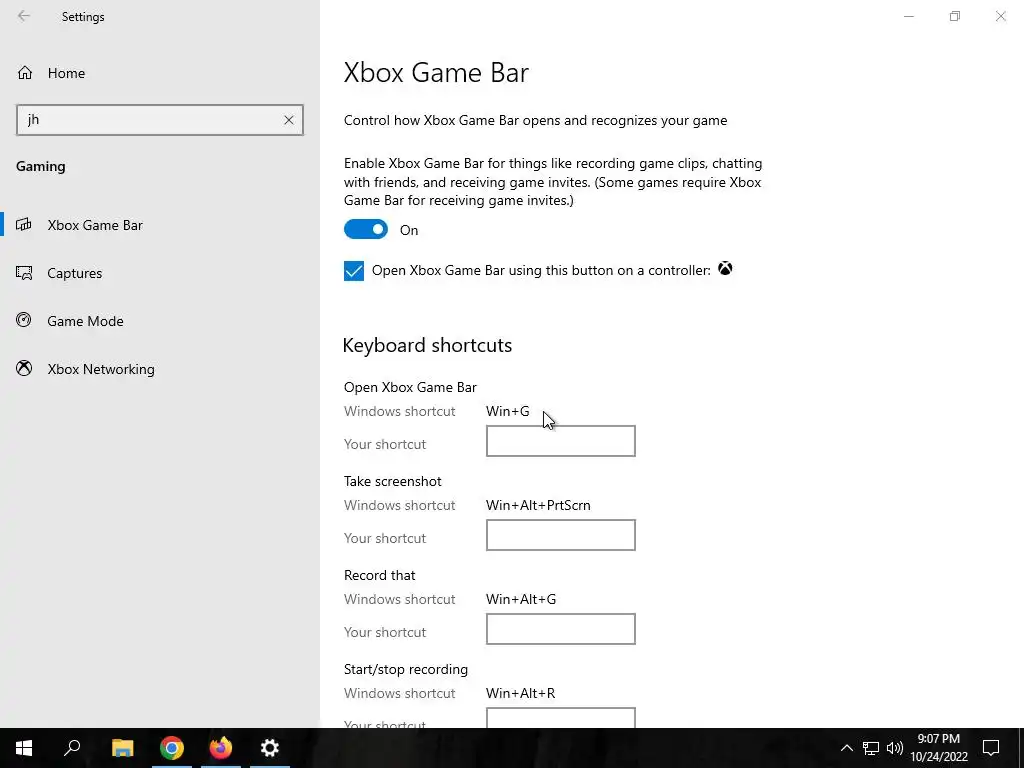Click the Captures sidebar icon
Viewport: 1024px width, 768px height.
point(24,273)
